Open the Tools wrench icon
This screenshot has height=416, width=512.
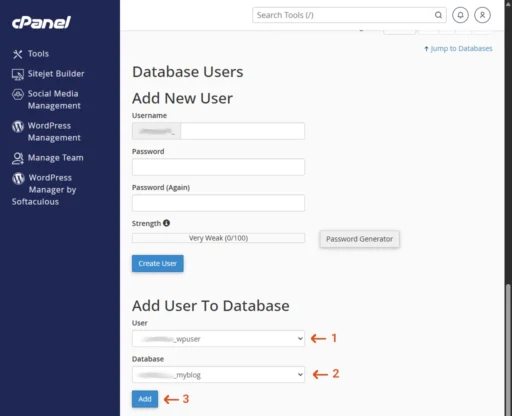pos(18,54)
